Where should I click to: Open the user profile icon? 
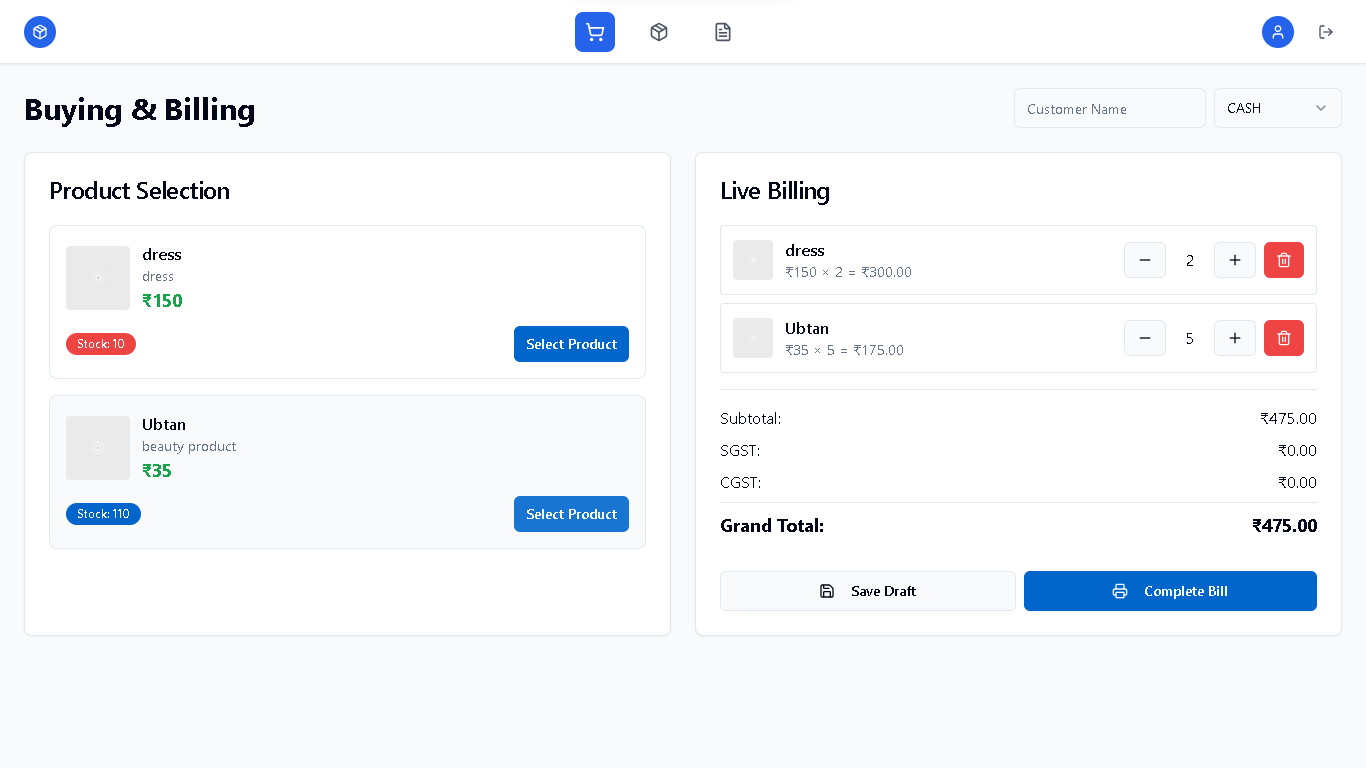point(1278,31)
